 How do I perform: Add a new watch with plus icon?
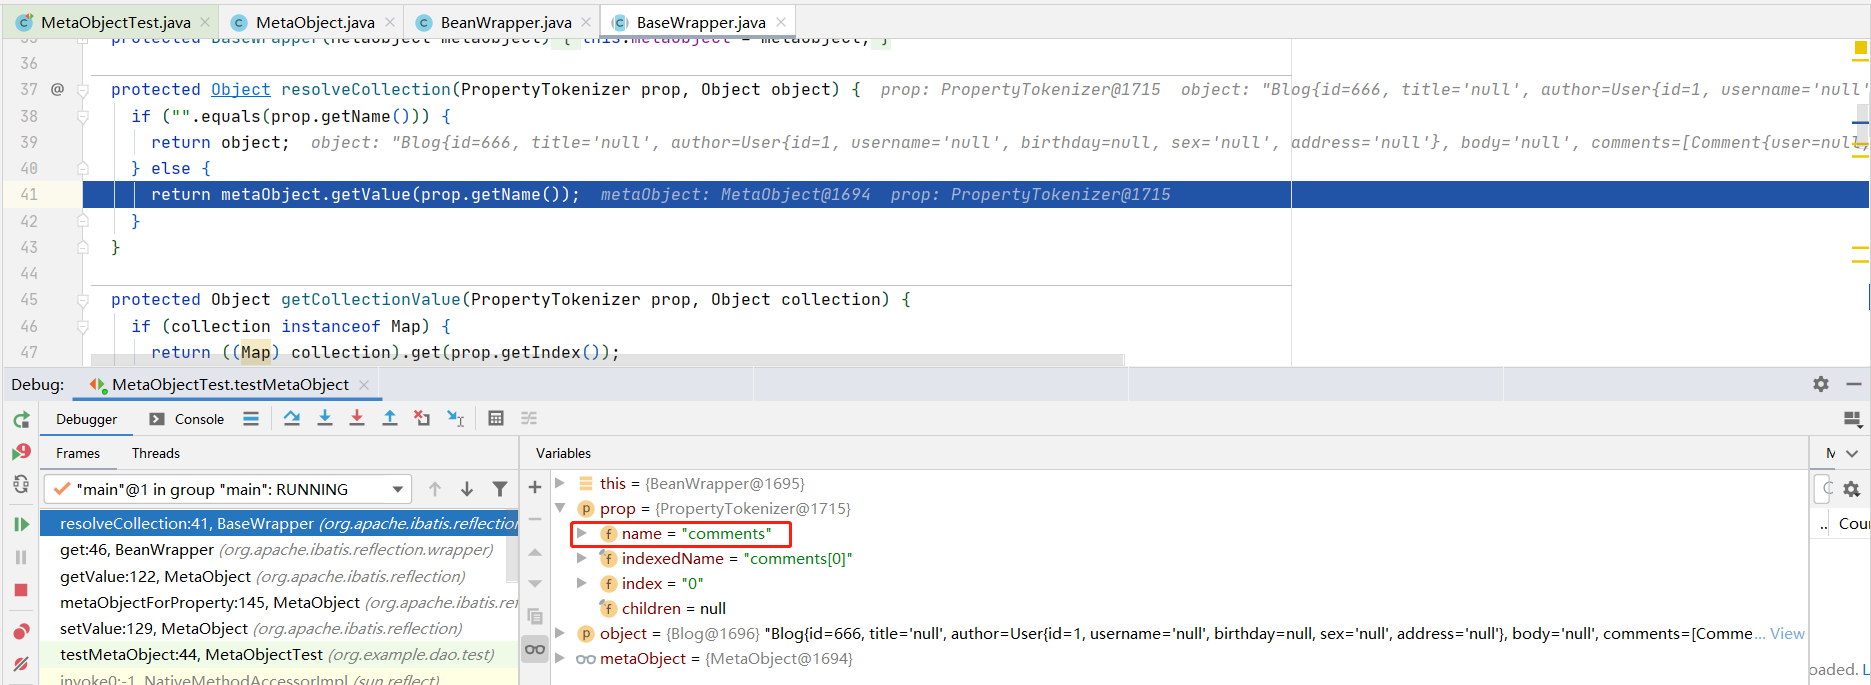click(535, 487)
